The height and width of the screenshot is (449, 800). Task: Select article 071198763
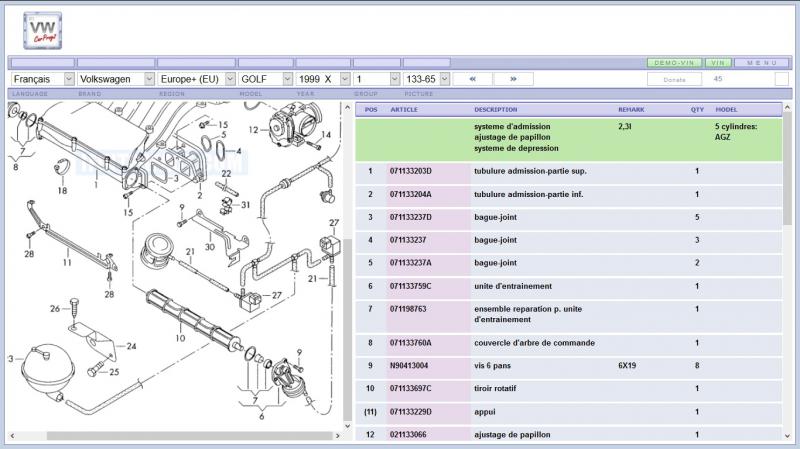408,309
